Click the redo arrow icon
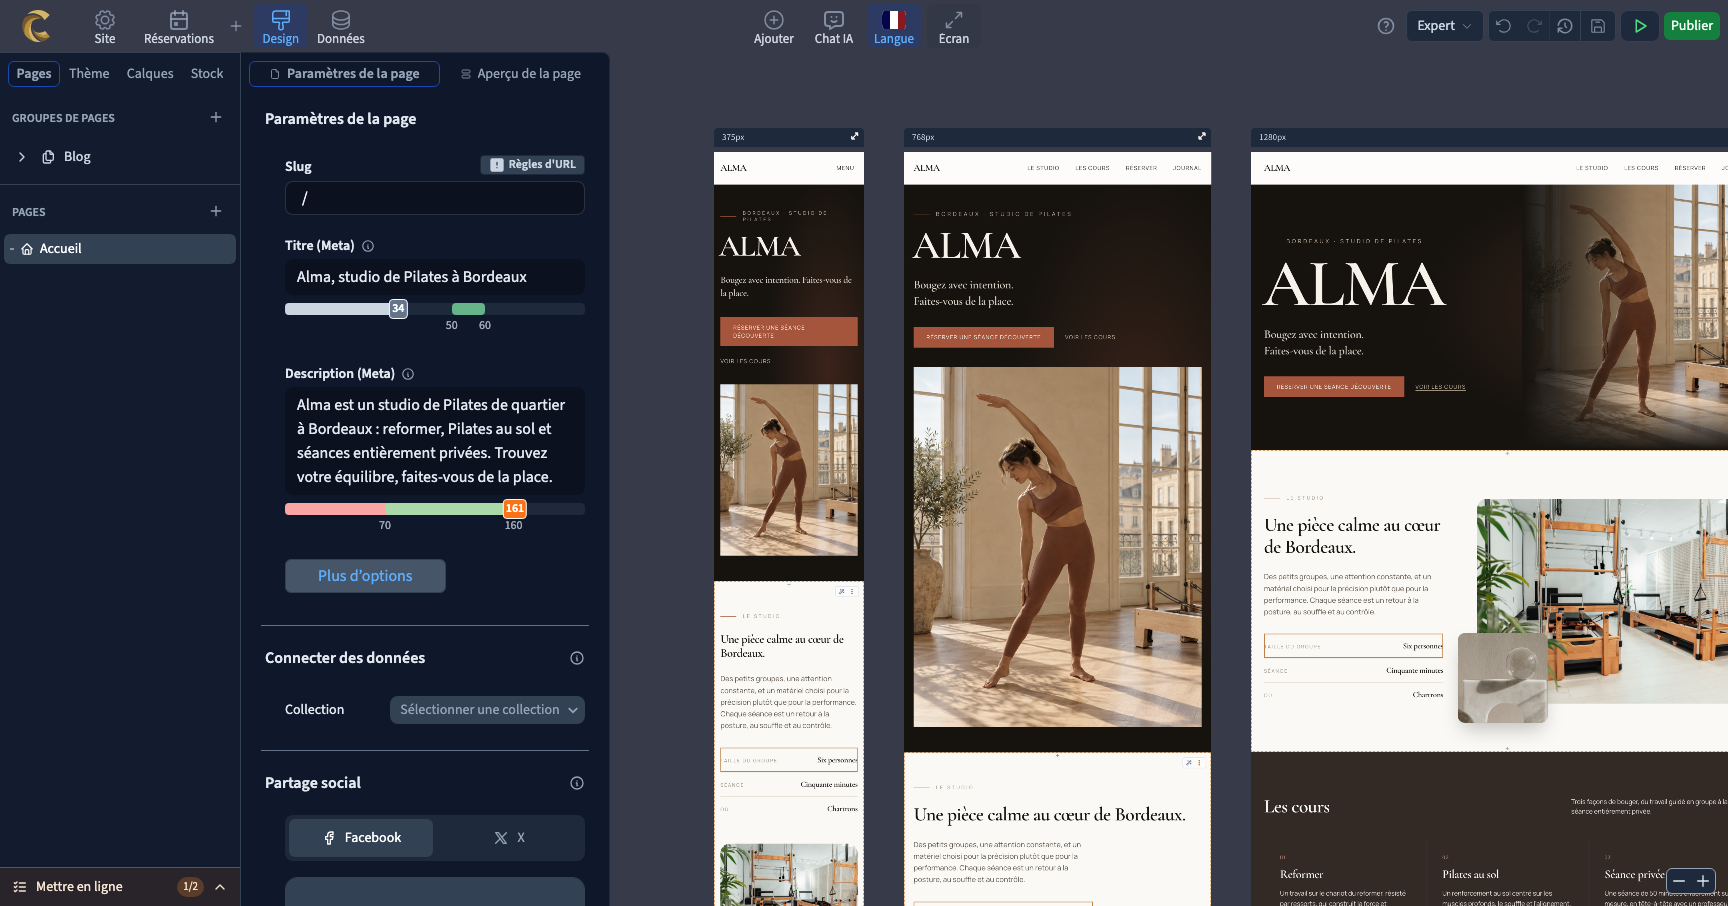The width and height of the screenshot is (1728, 906). point(1534,26)
